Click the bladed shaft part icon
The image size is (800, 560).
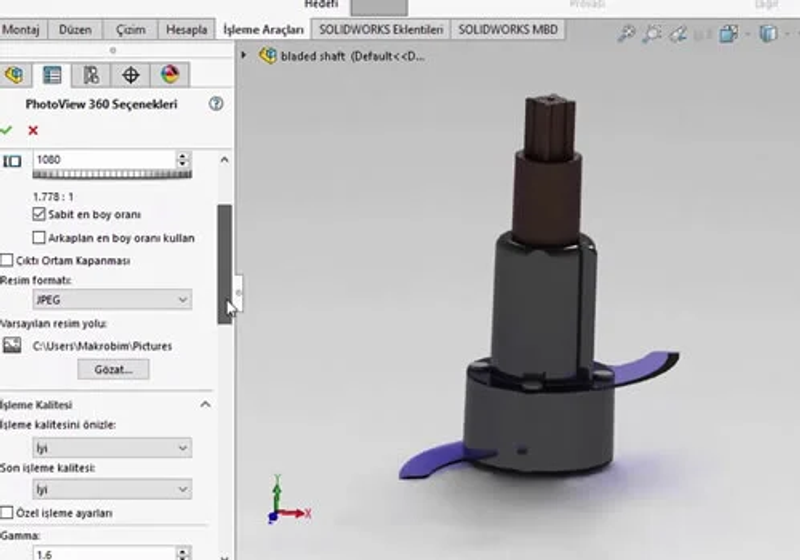[267, 56]
